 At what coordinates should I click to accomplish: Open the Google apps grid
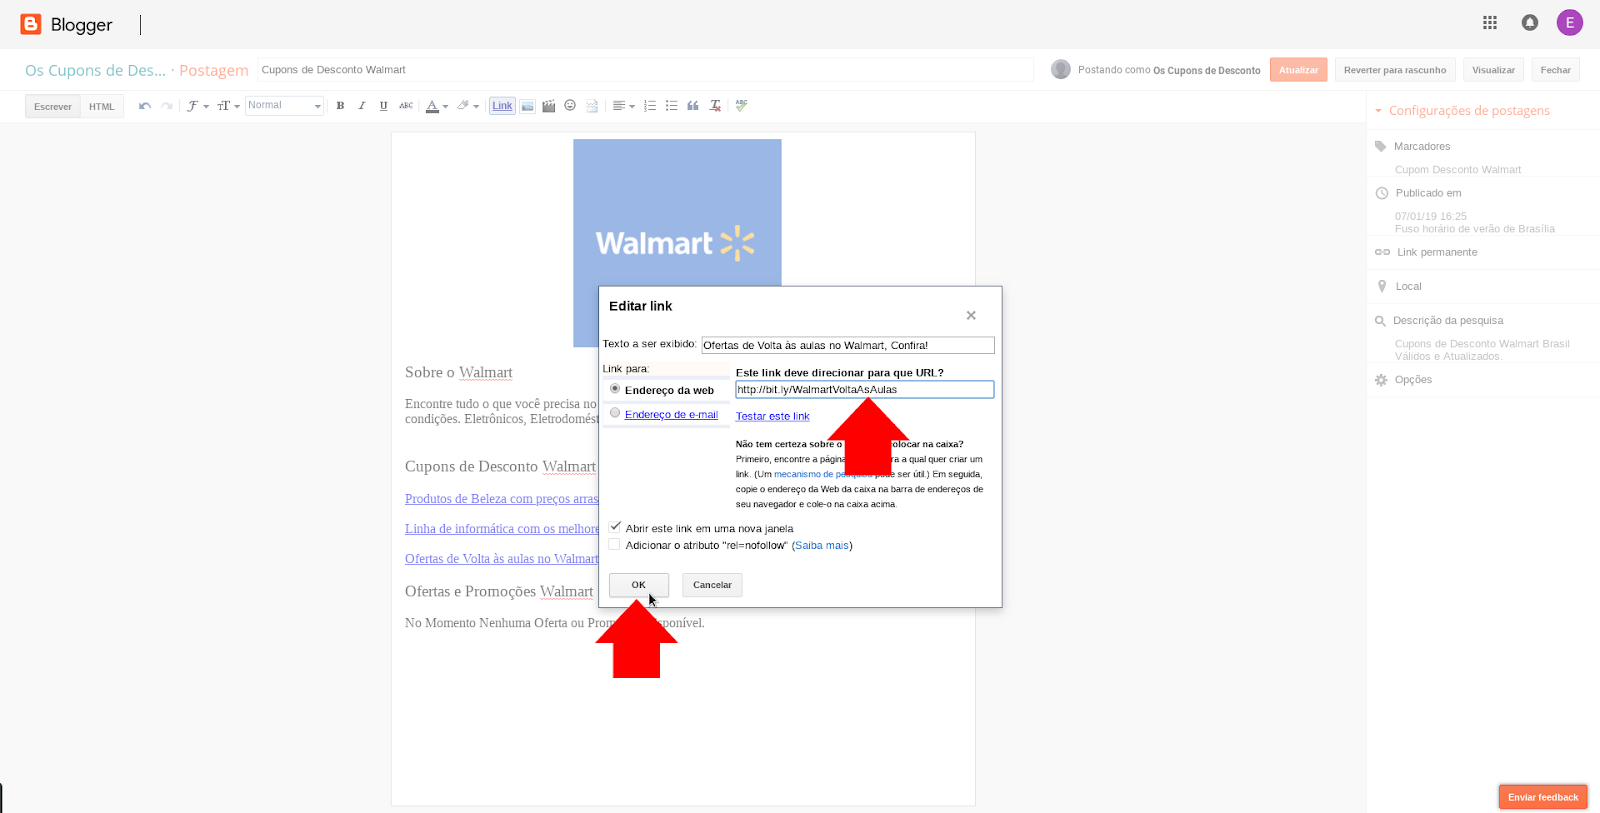click(x=1490, y=23)
